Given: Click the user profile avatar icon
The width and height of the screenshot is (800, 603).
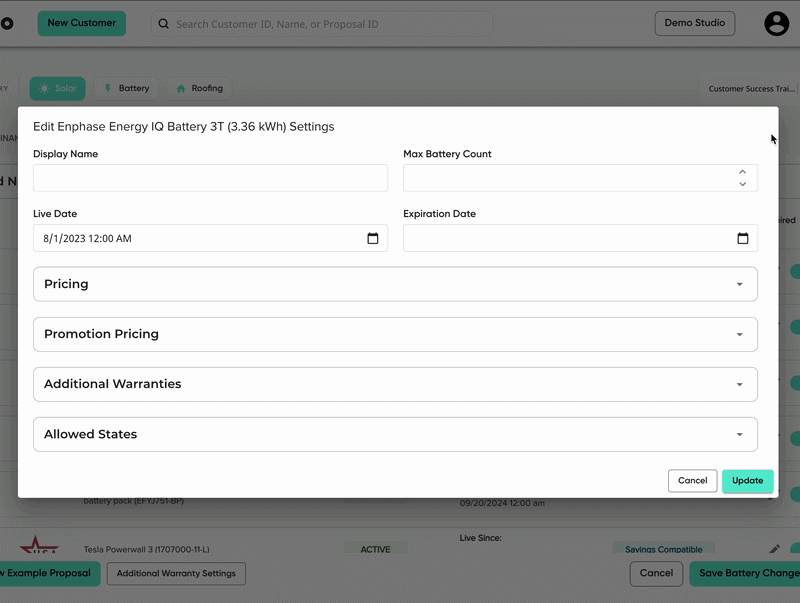Looking at the screenshot, I should tap(776, 23).
